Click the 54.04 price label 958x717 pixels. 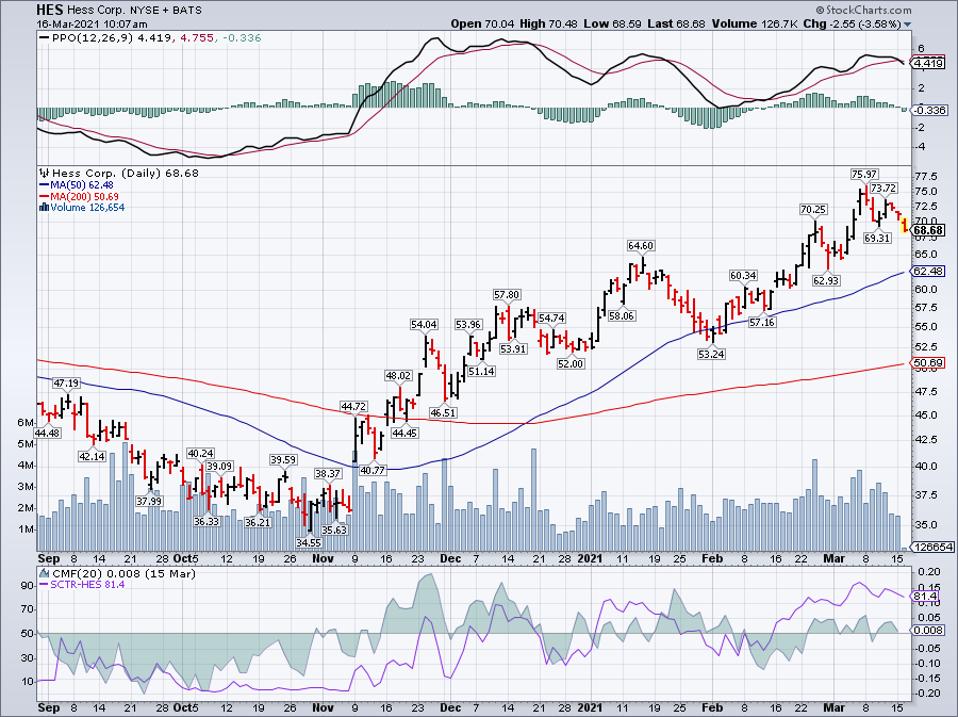point(424,324)
